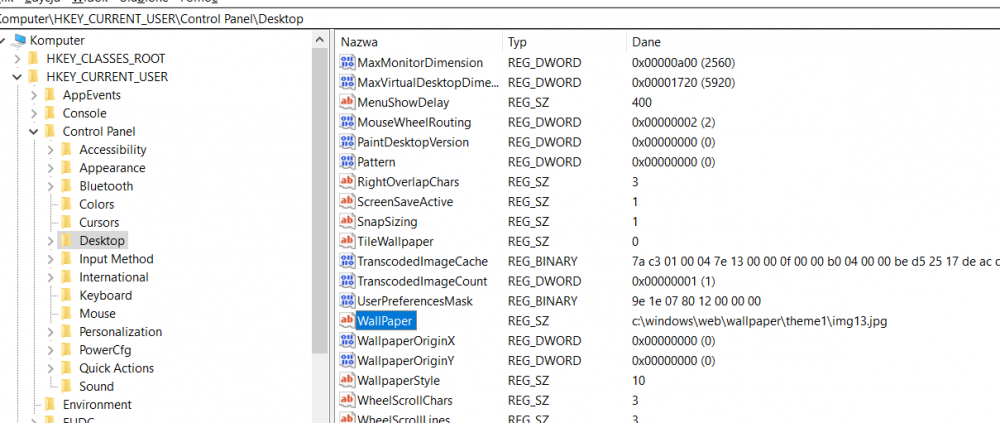Click the MaxMonitorDimension DWORD value icon
Screen dimensions: 1000x423
click(x=348, y=63)
